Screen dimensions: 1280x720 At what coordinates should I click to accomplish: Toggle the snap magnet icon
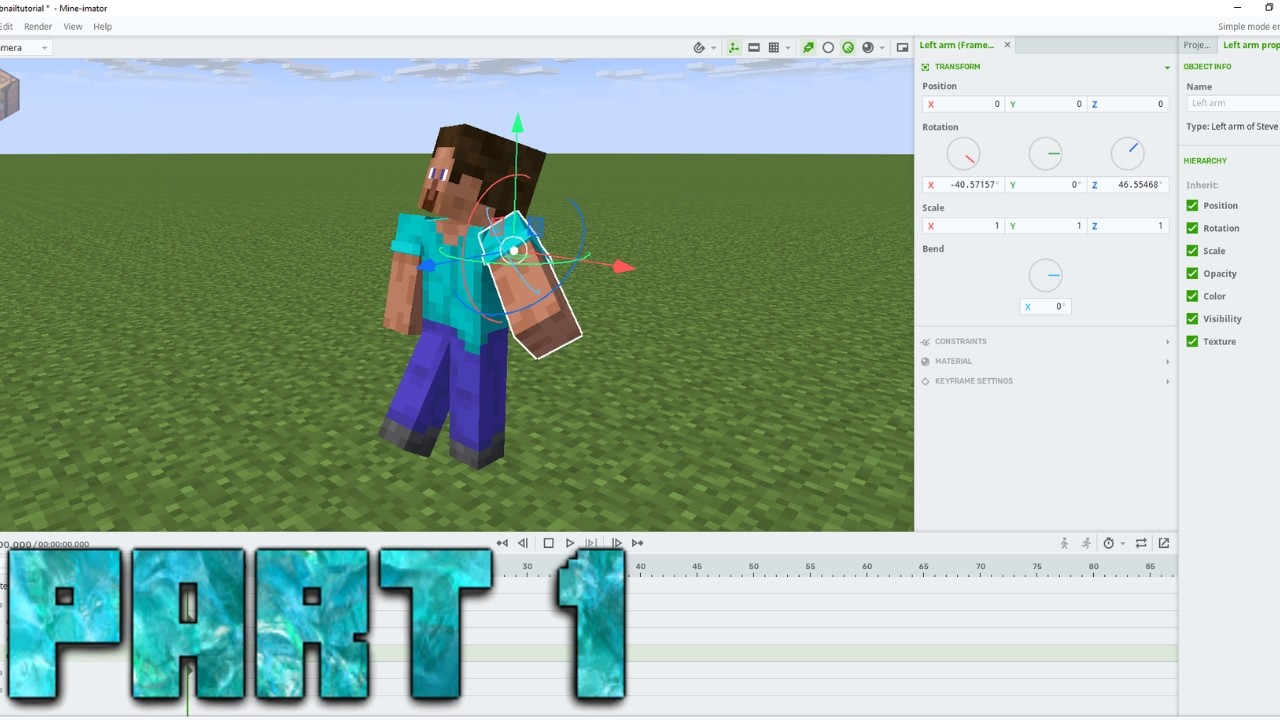700,47
